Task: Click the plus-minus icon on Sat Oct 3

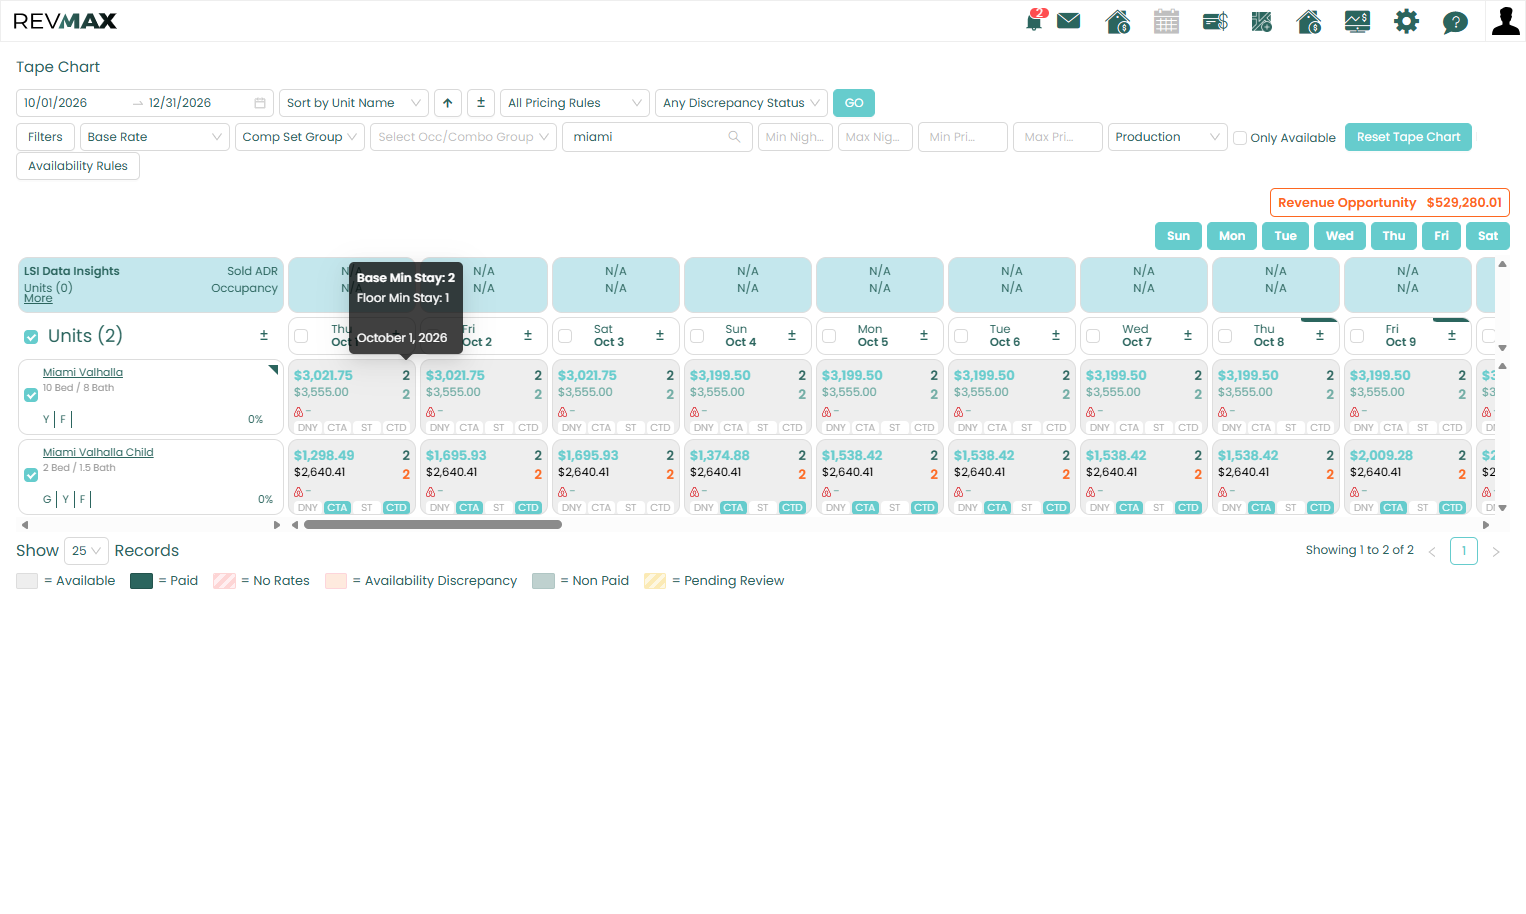Action: 660,336
